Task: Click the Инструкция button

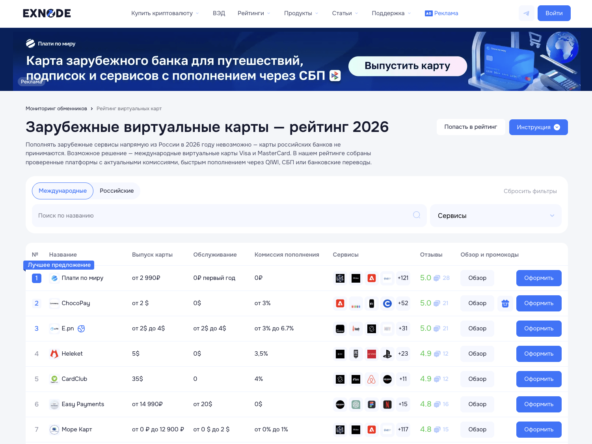Action: [538, 127]
